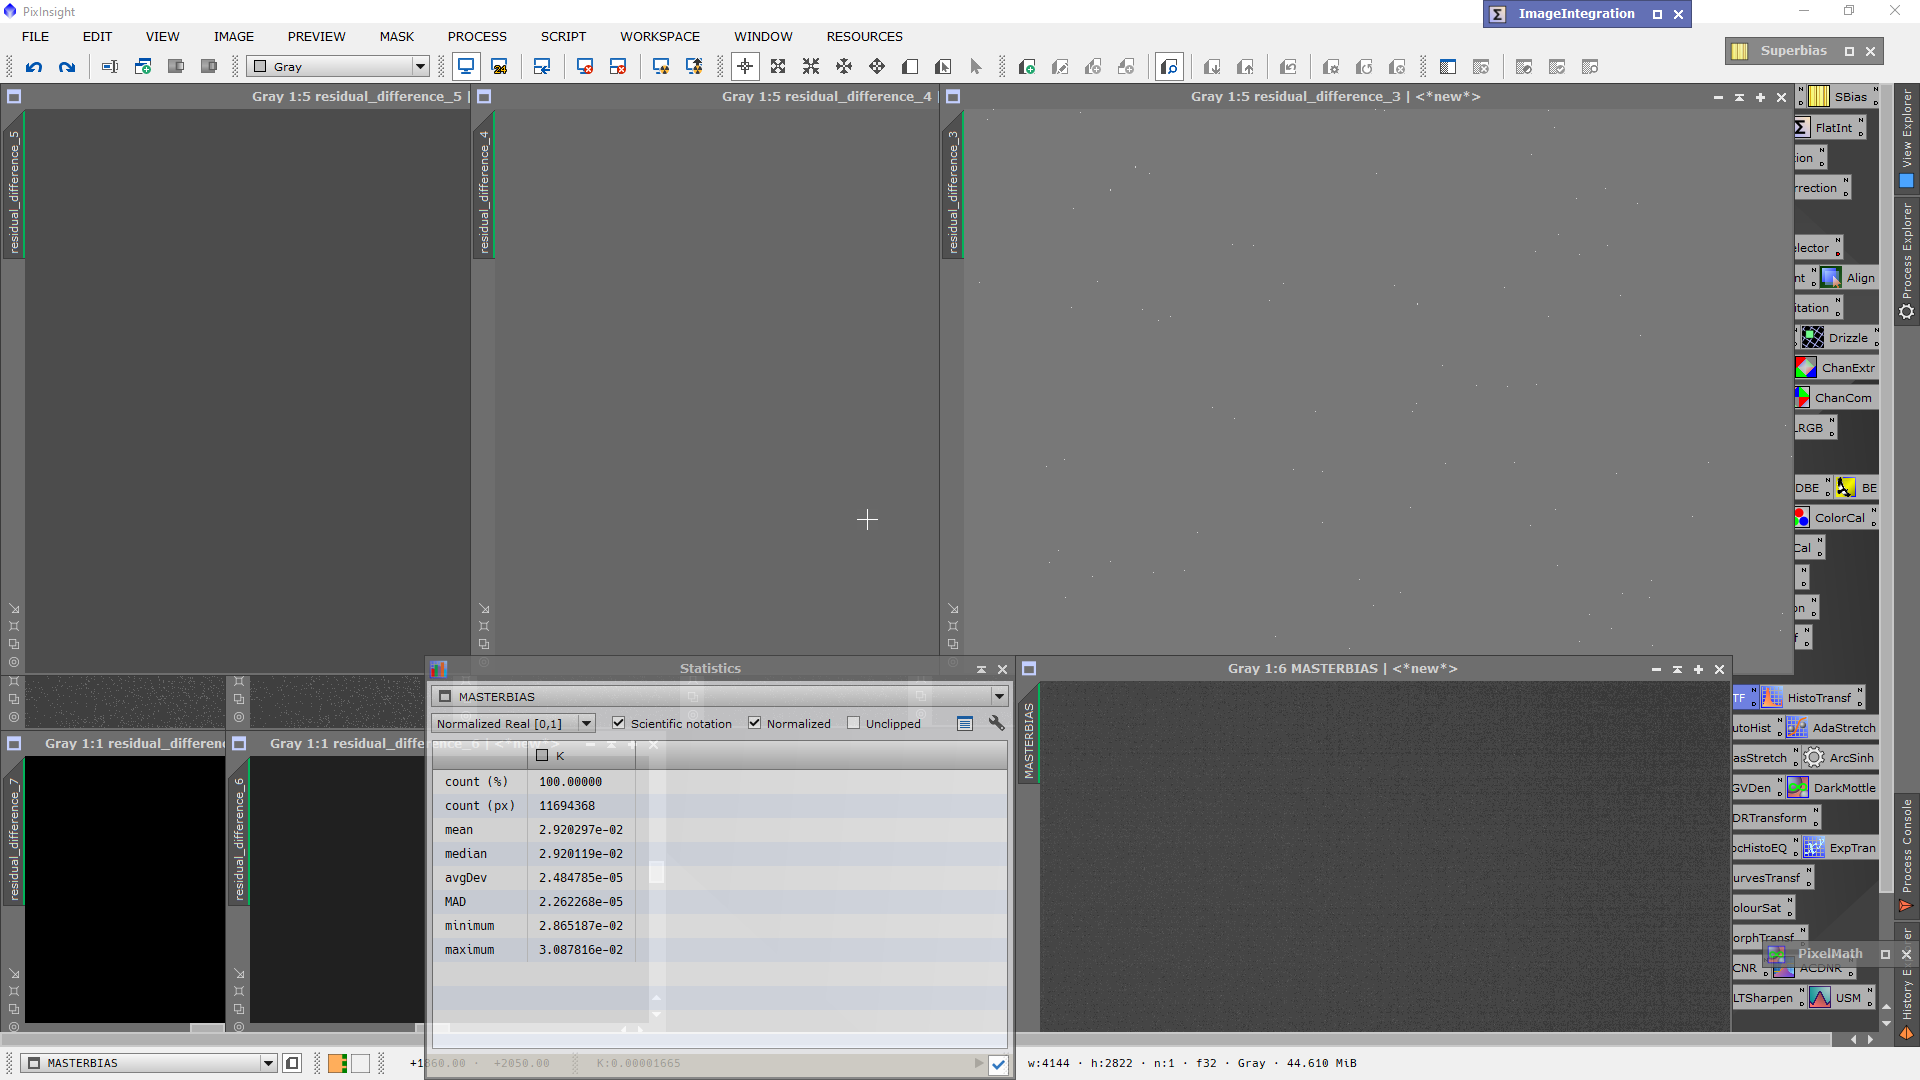Shade the MASTERBIAS image window with roll-up arrow
Viewport: 1920px width, 1080px height.
click(1677, 669)
